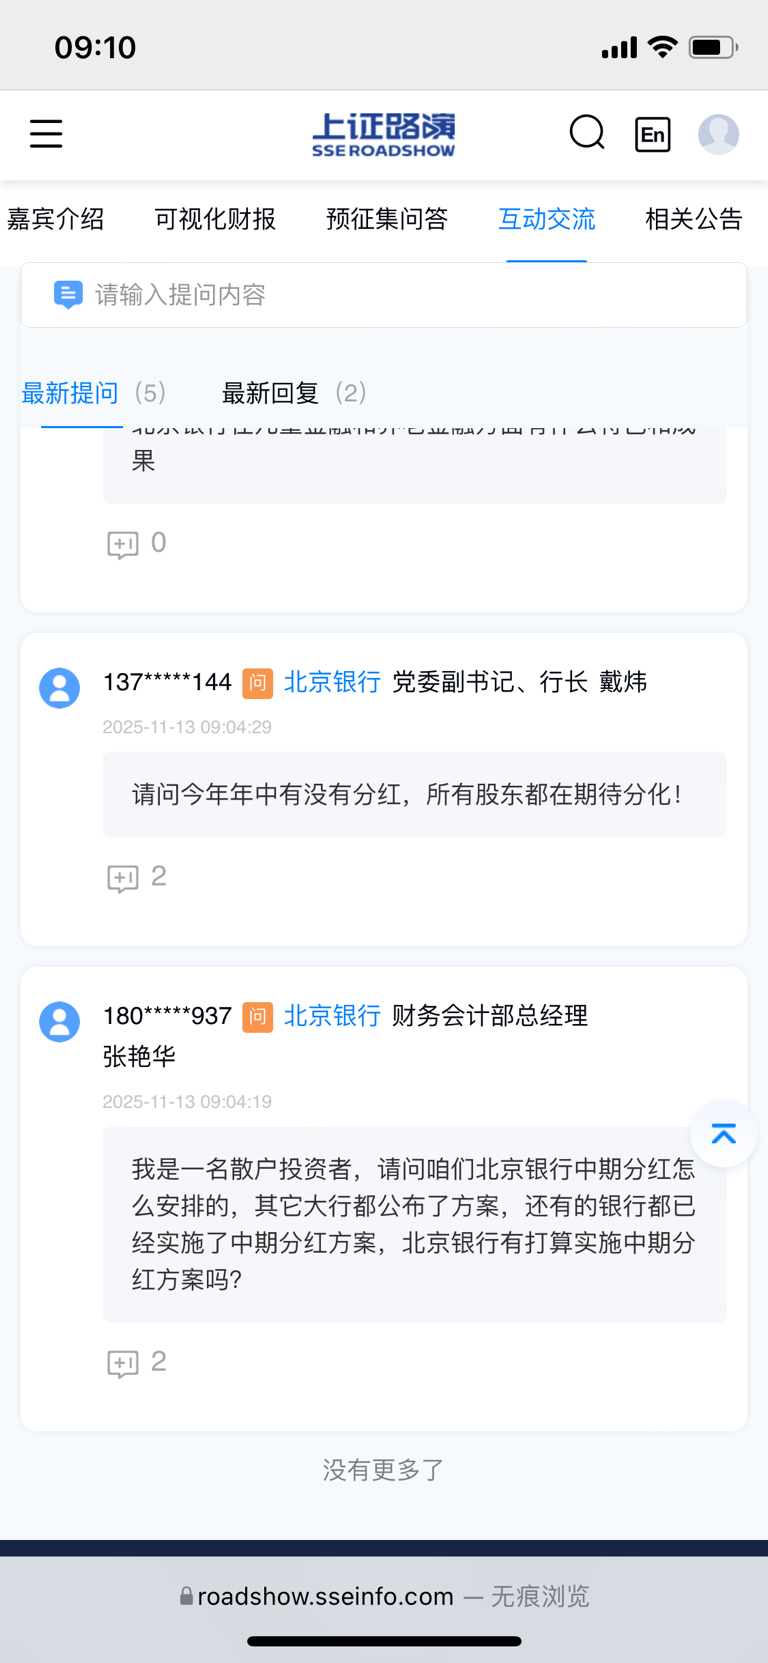Open 北京银行 link in the 张艳华 question
768x1663 pixels.
pyautogui.click(x=332, y=1016)
